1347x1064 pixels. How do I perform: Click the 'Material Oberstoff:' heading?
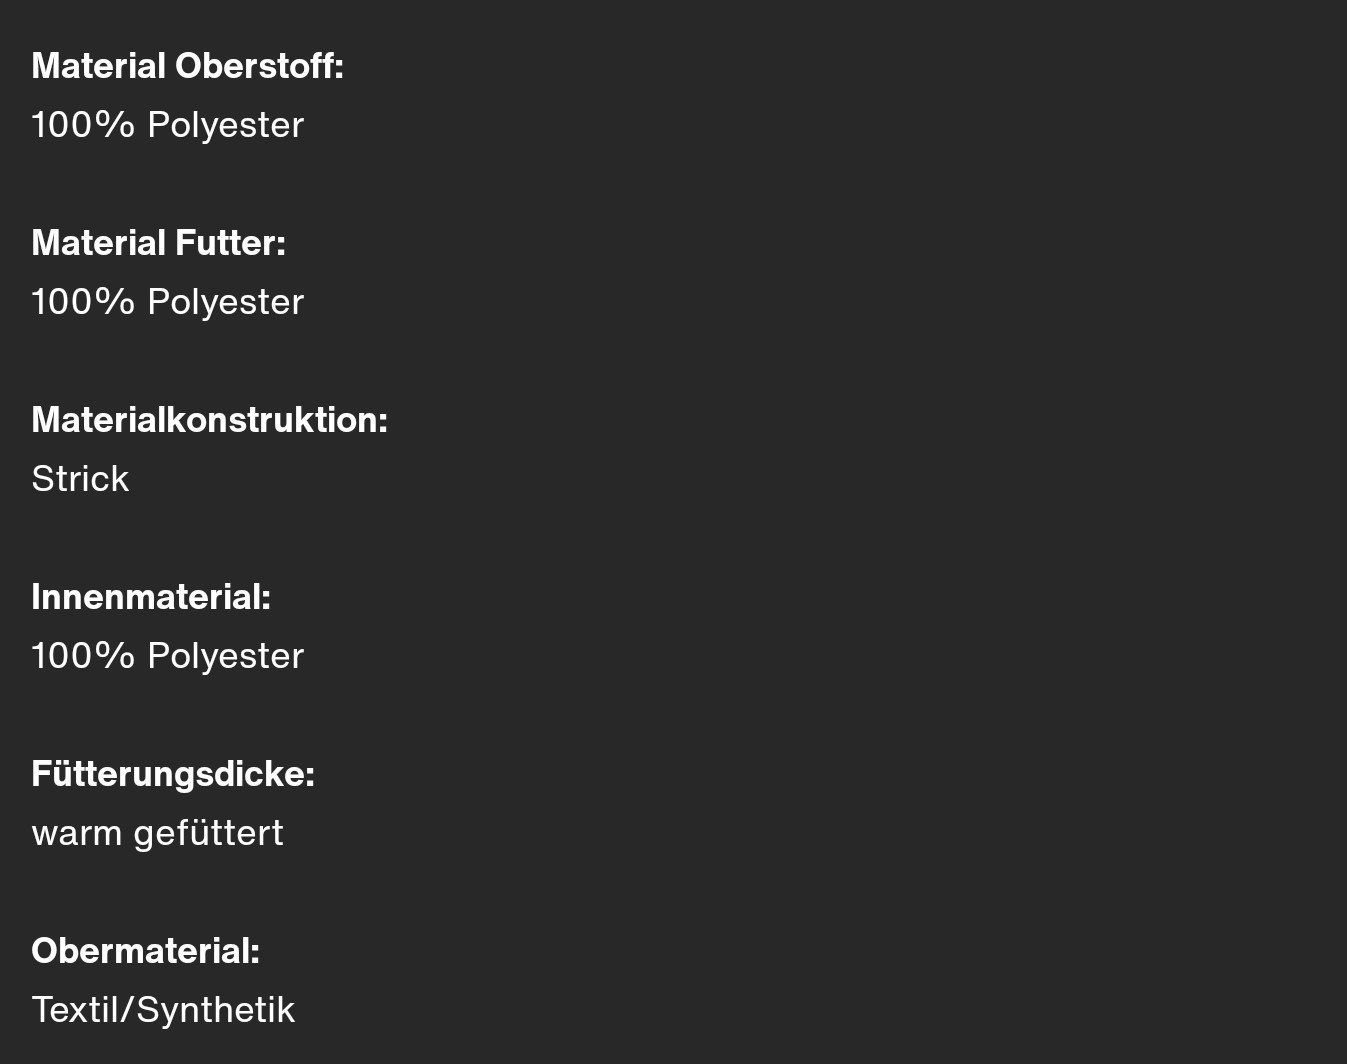click(x=188, y=66)
